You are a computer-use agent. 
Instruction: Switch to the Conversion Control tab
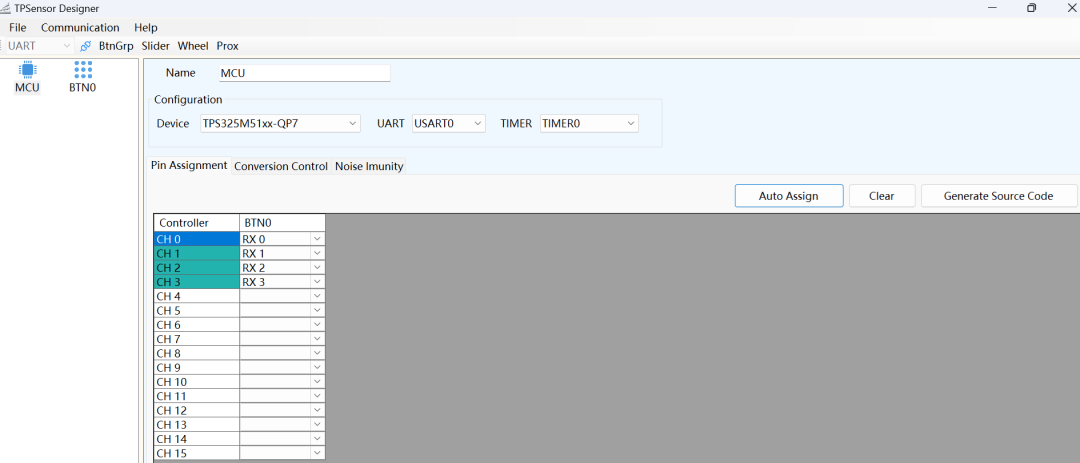[281, 167]
